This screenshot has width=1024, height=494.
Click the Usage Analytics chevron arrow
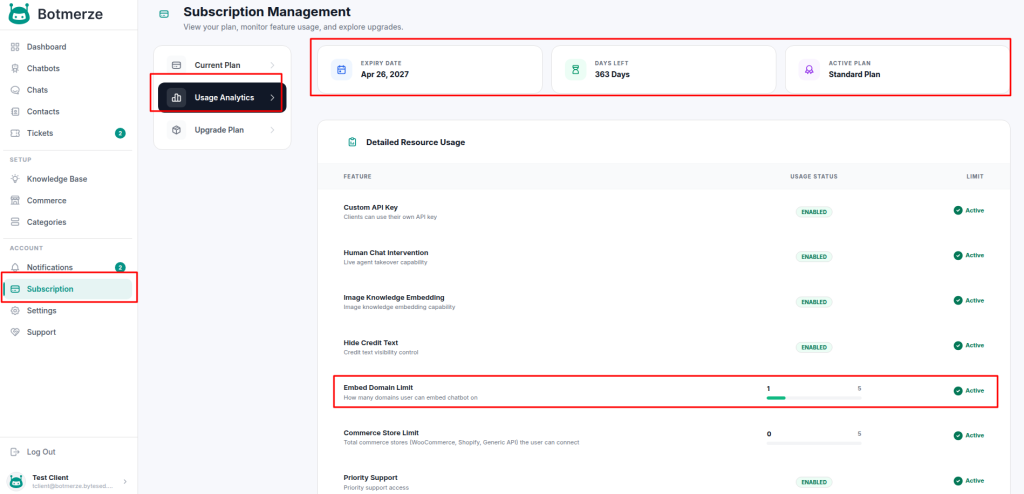coord(272,98)
